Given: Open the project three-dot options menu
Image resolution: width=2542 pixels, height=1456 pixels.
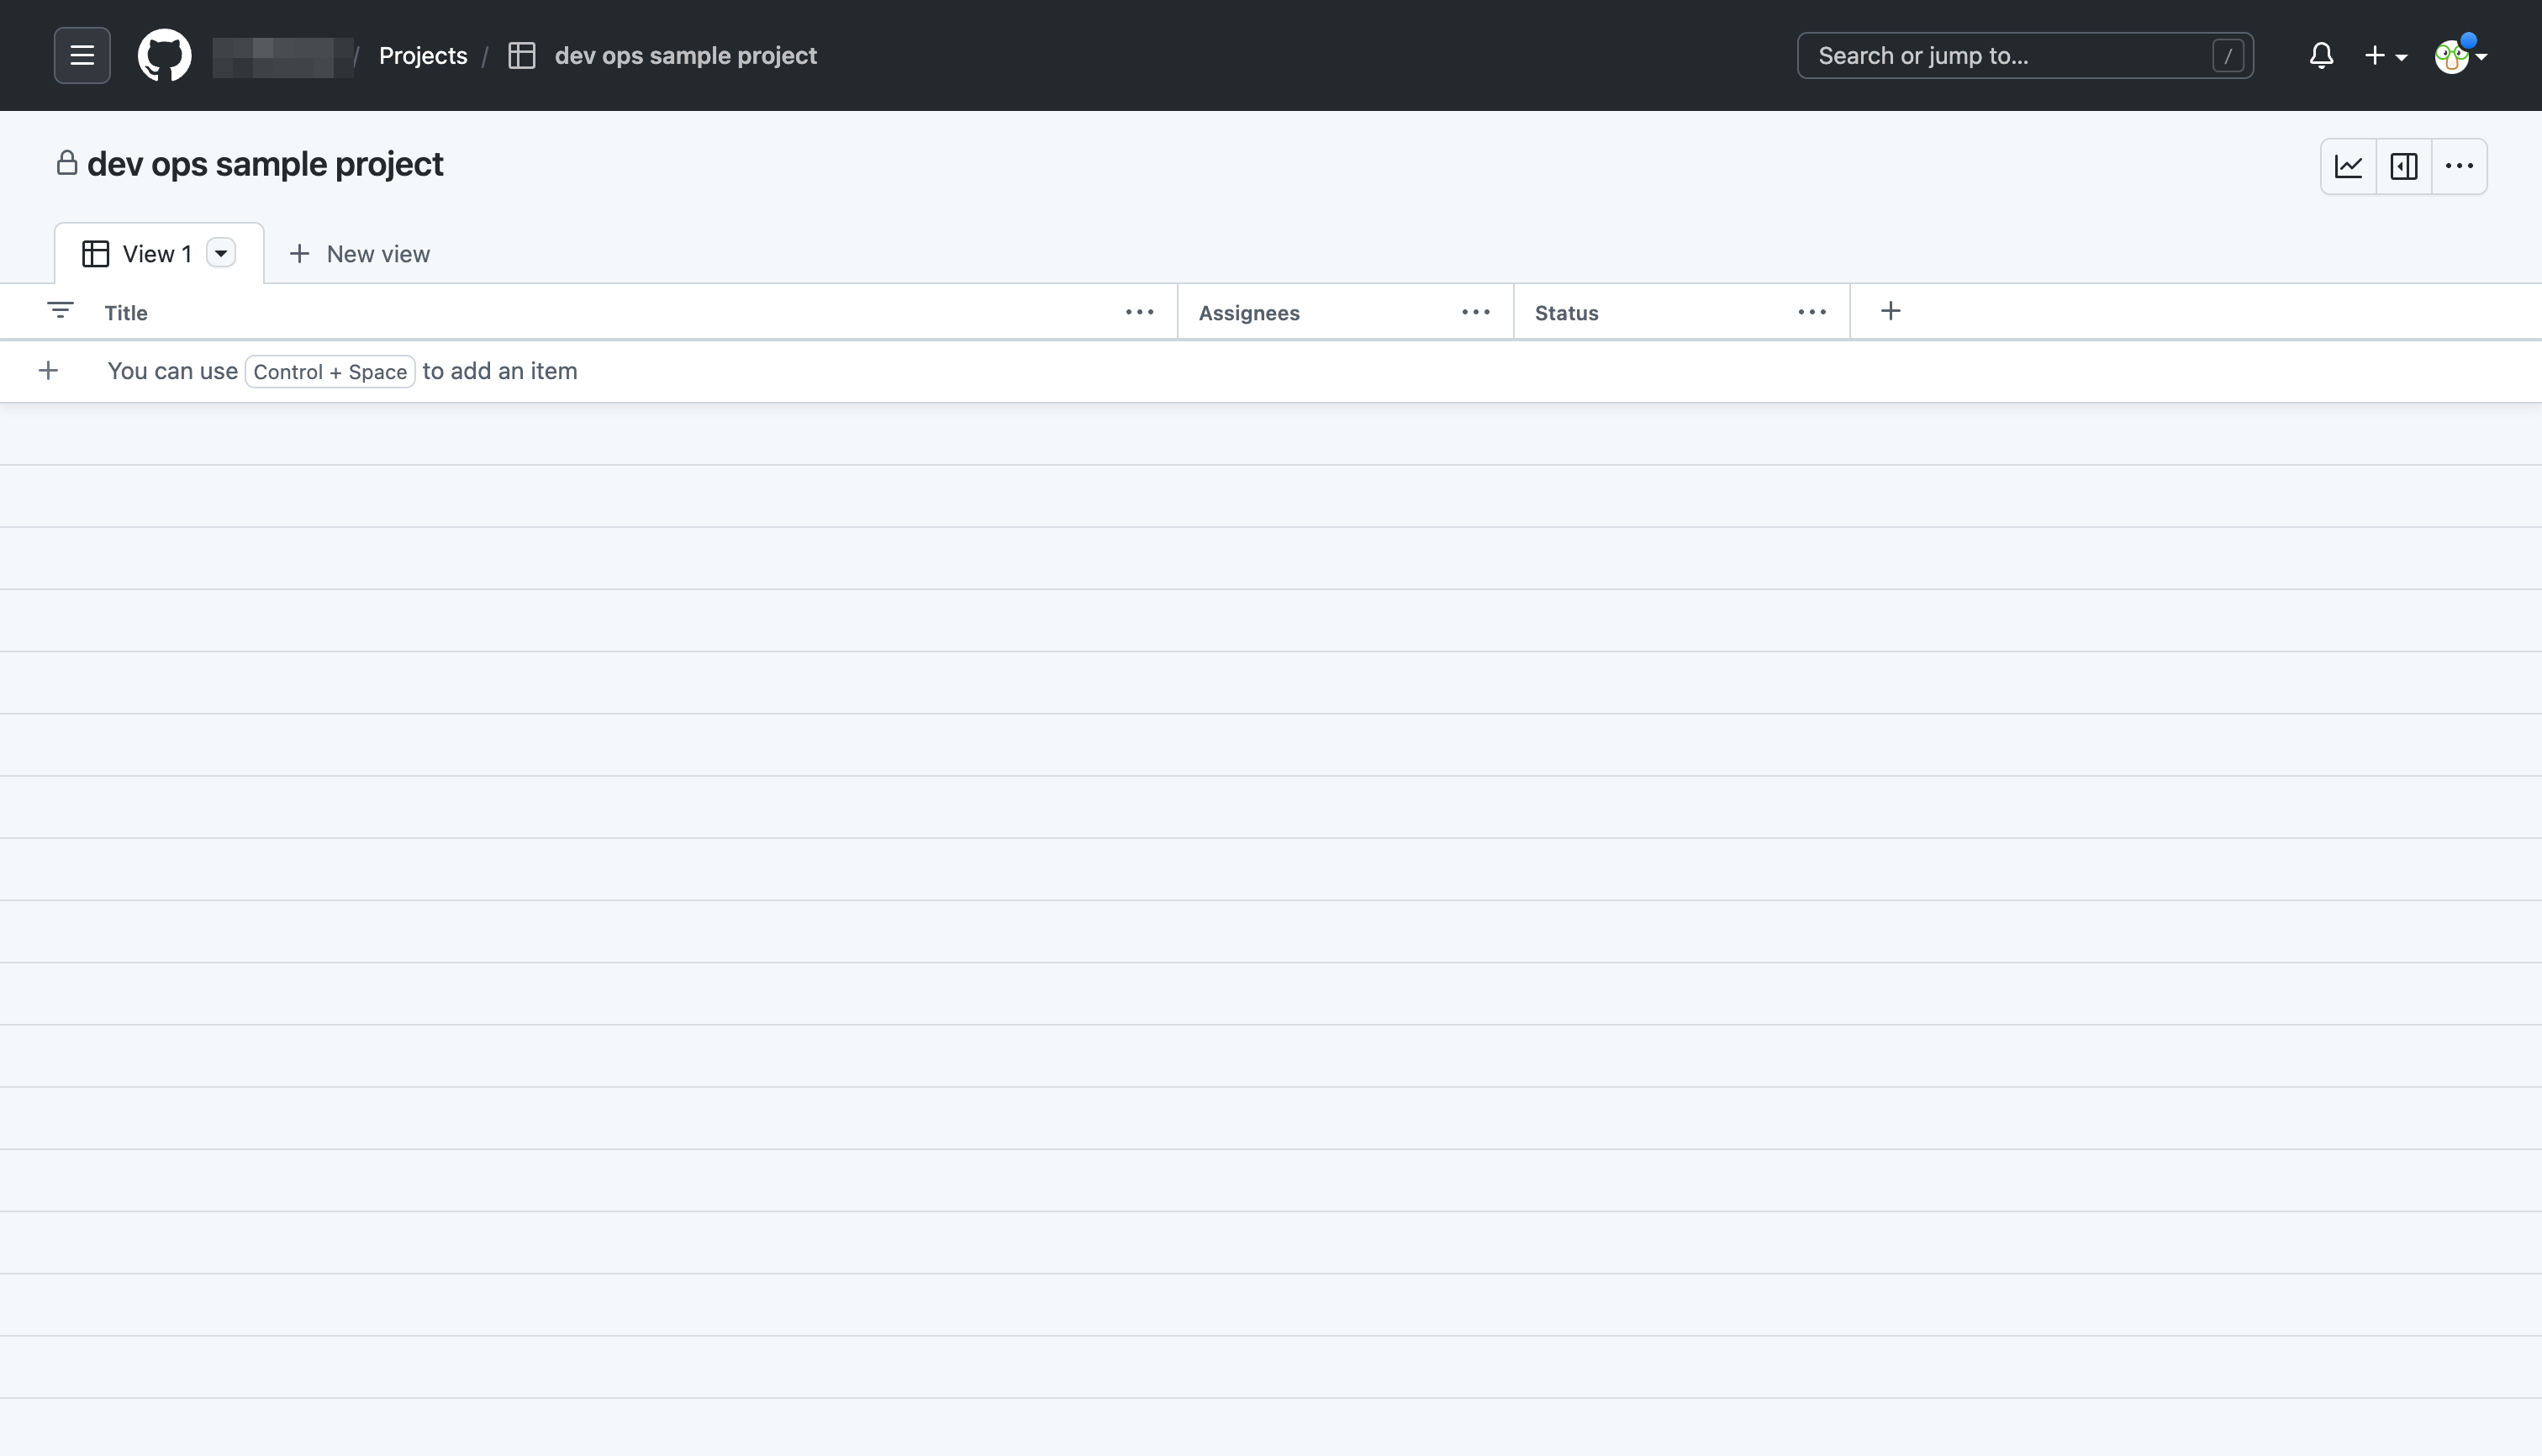Looking at the screenshot, I should coord(2459,166).
